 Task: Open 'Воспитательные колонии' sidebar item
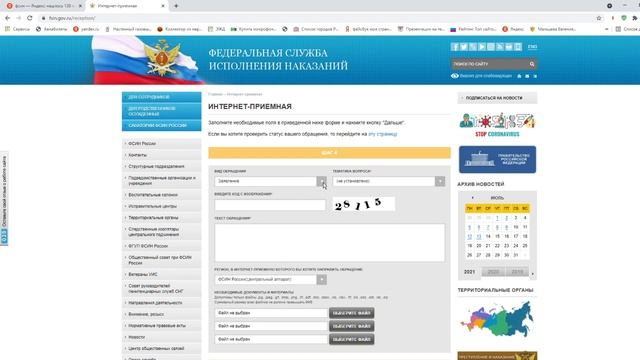click(x=162, y=195)
